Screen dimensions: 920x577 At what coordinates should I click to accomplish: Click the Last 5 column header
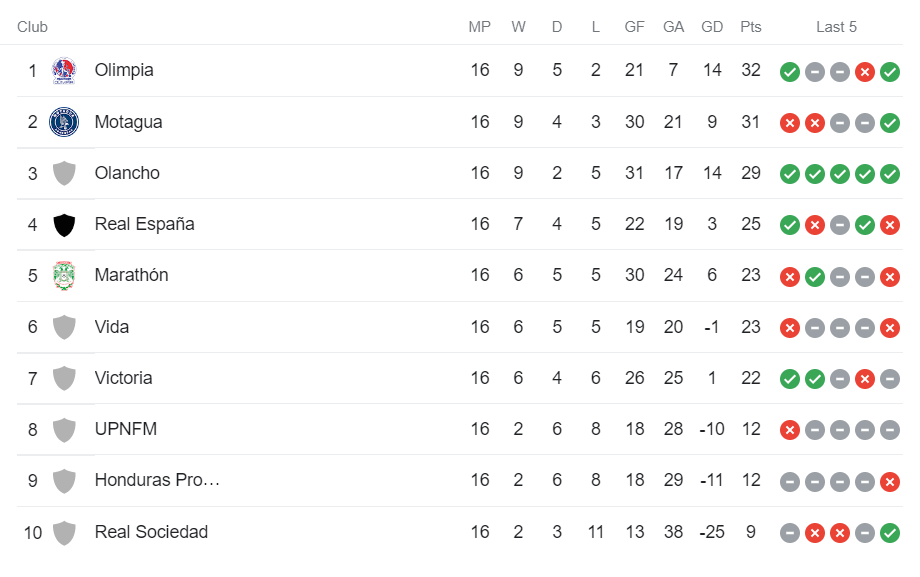pyautogui.click(x=836, y=27)
